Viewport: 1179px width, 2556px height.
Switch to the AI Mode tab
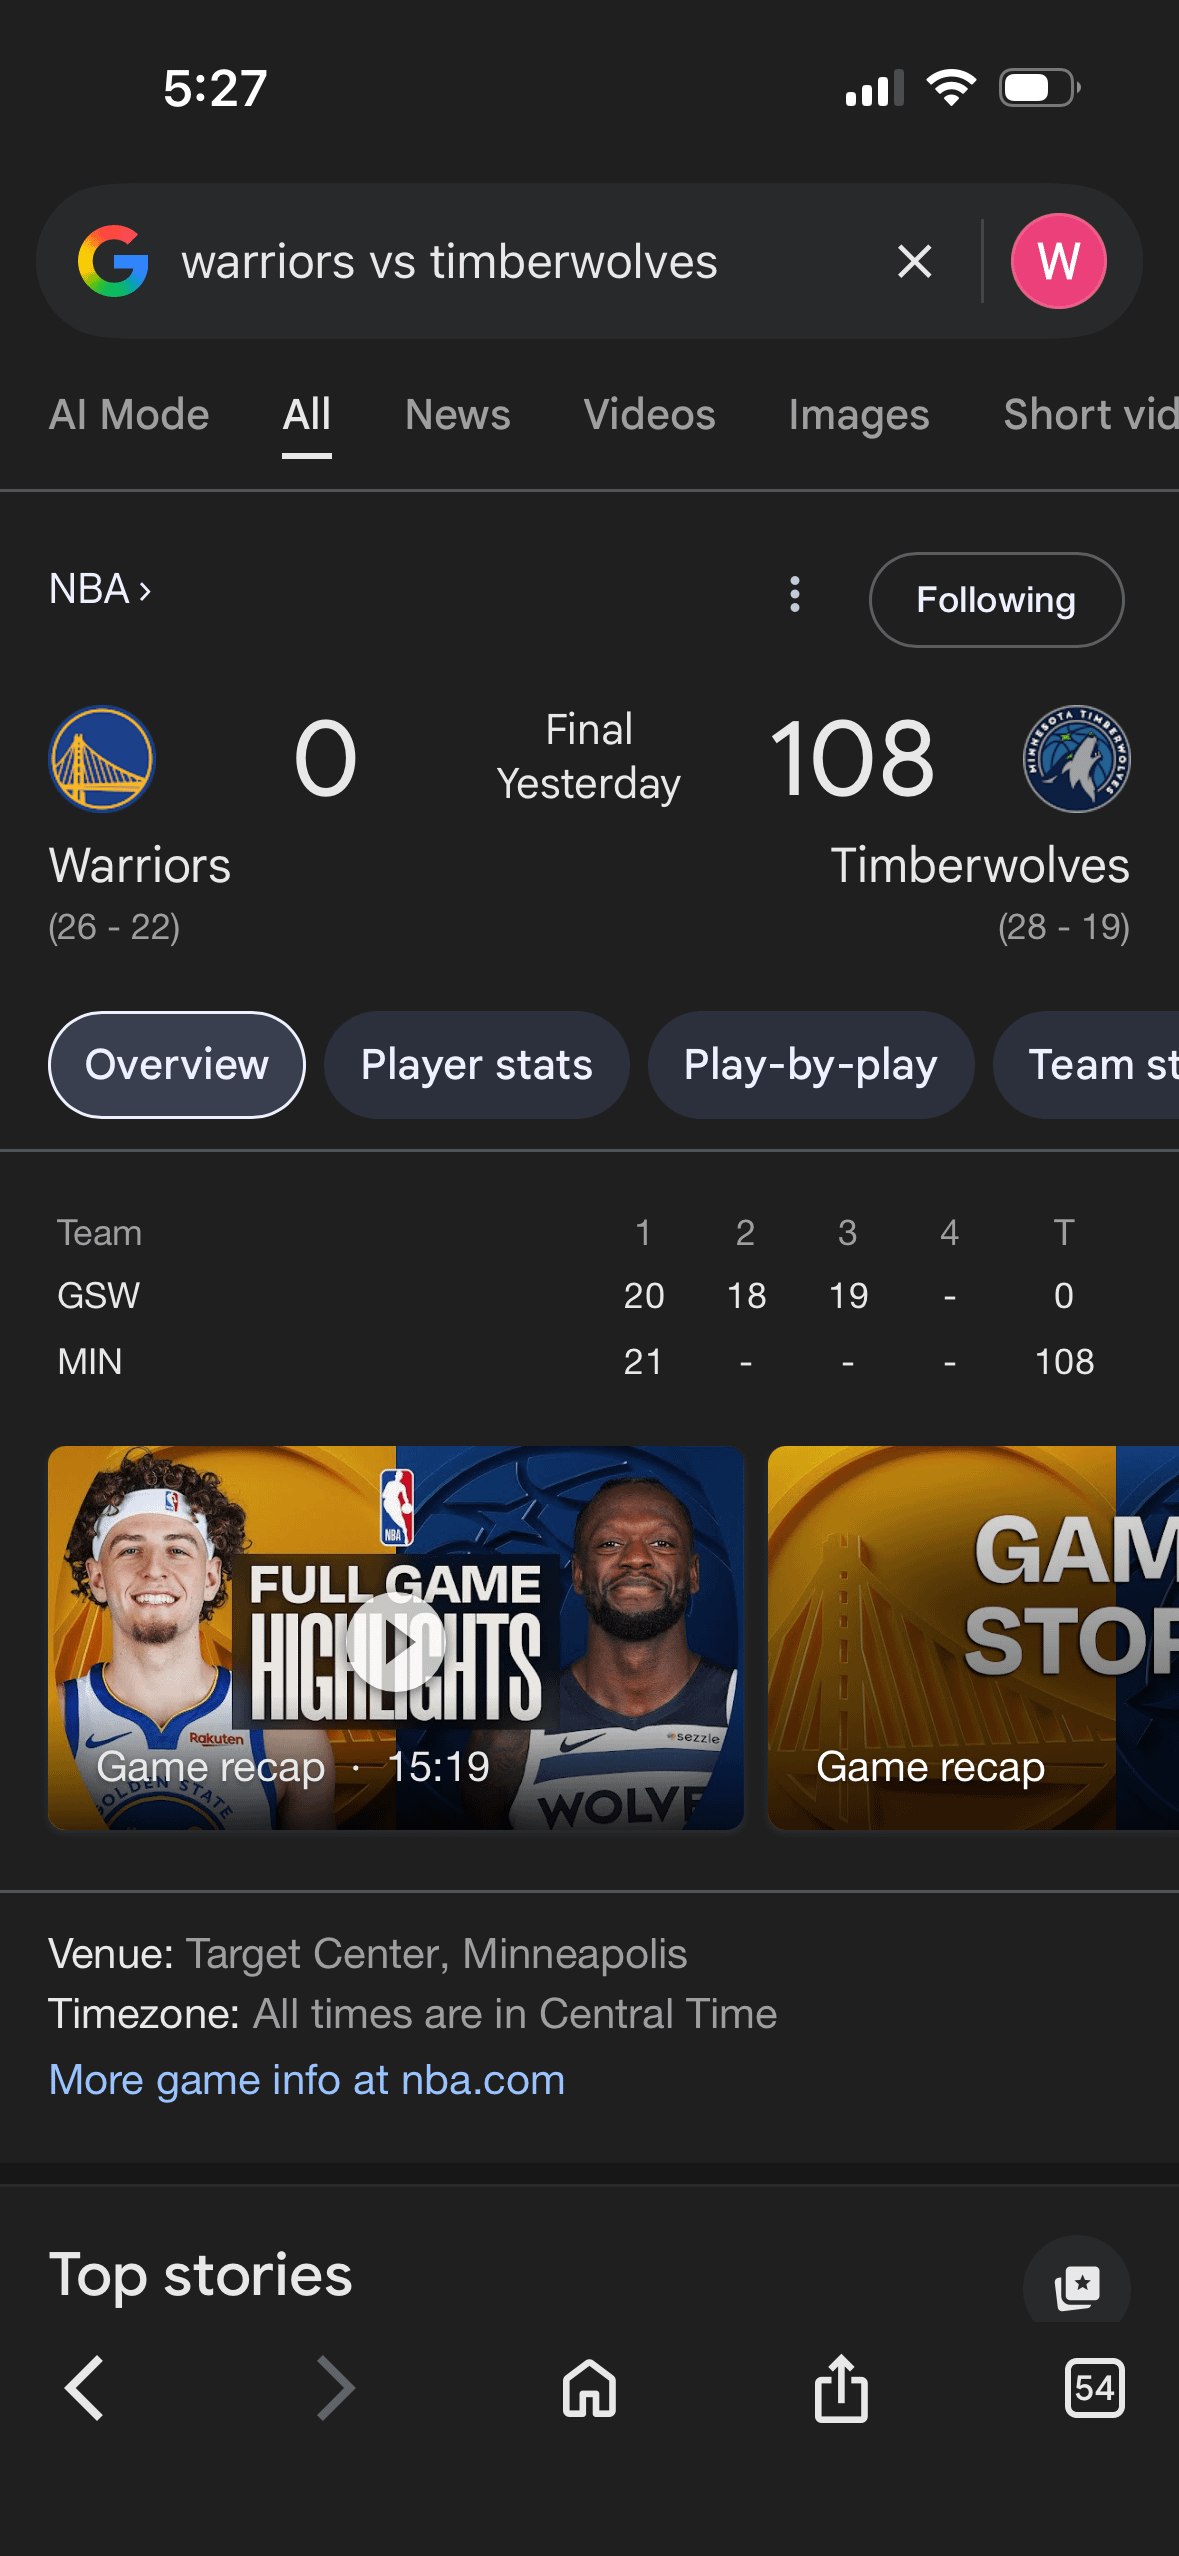(x=129, y=415)
